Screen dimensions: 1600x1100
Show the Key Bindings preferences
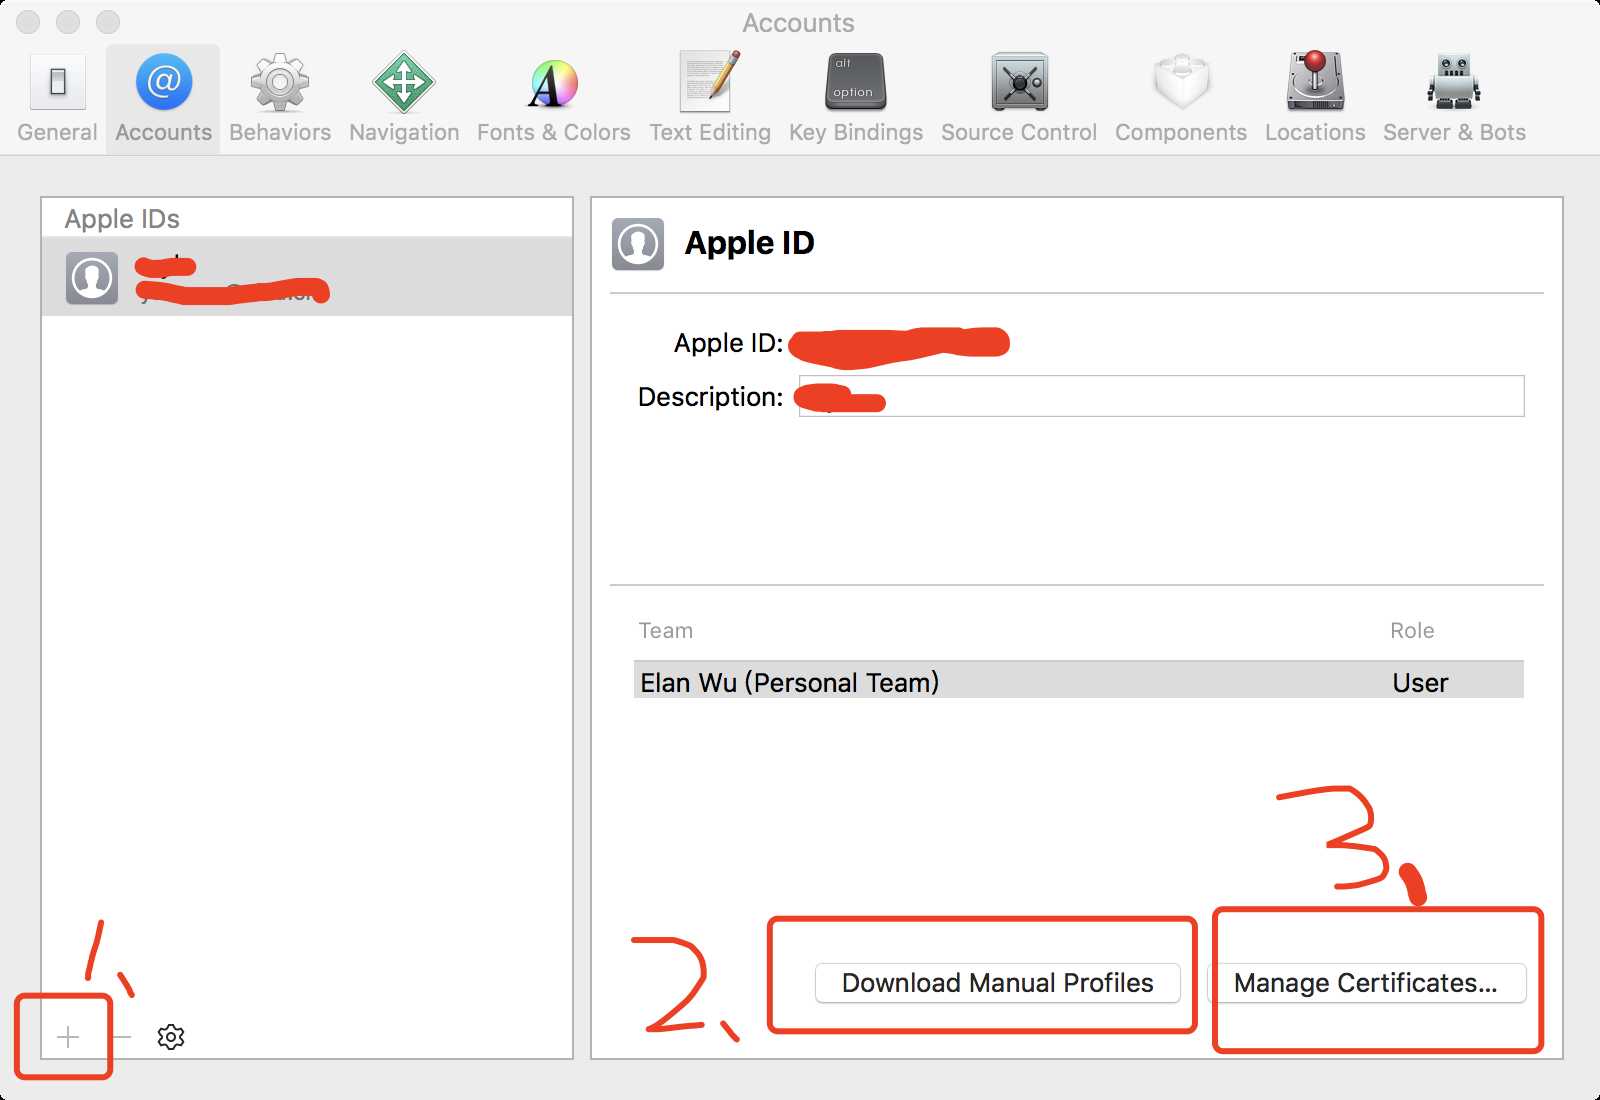click(856, 99)
